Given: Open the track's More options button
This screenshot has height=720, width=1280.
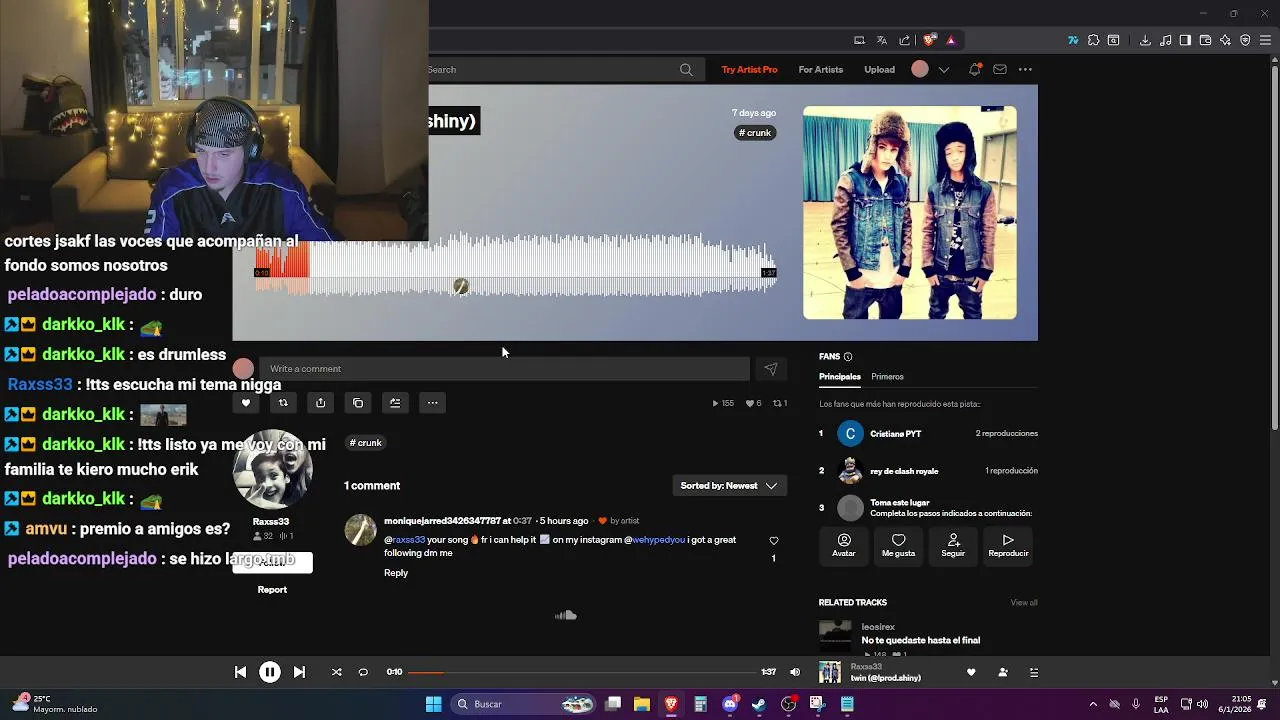Looking at the screenshot, I should (x=432, y=403).
